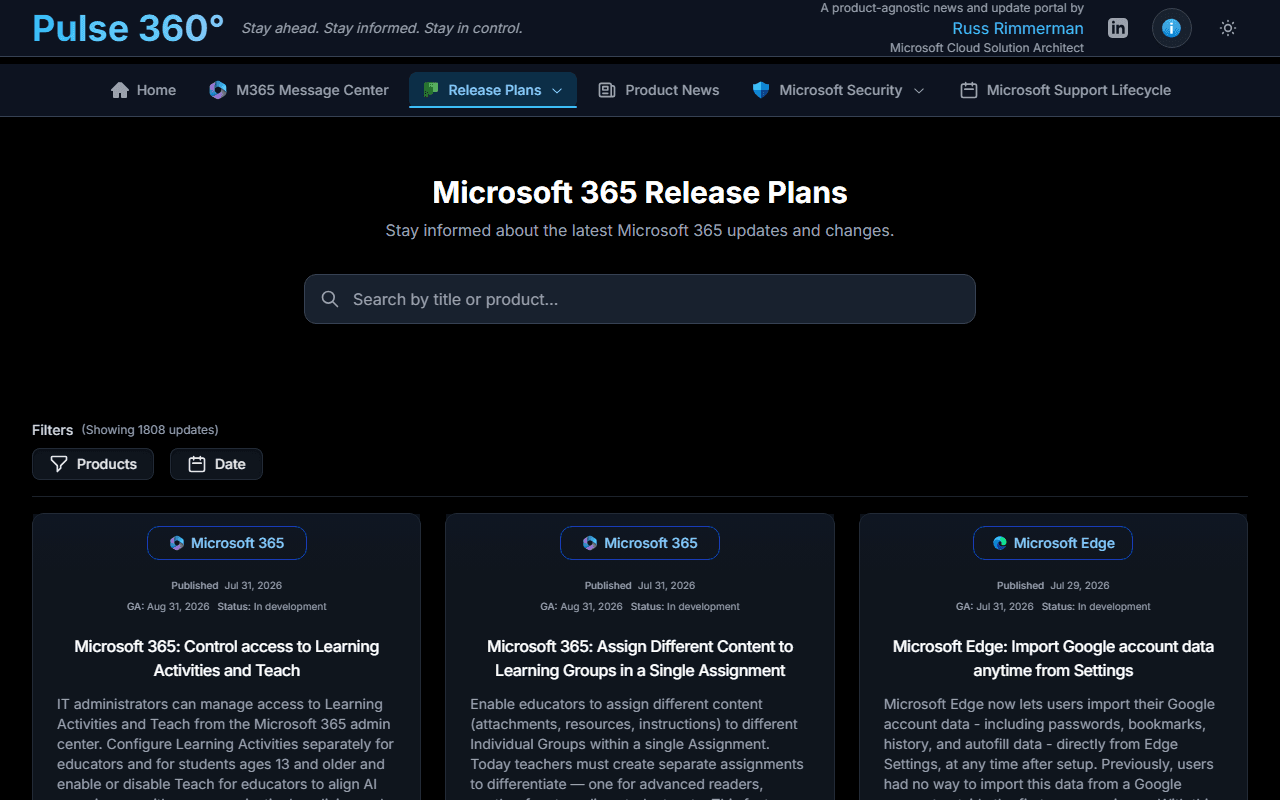
Task: Open 'Control access to Learning Activities and Teach' card title
Action: [227, 658]
